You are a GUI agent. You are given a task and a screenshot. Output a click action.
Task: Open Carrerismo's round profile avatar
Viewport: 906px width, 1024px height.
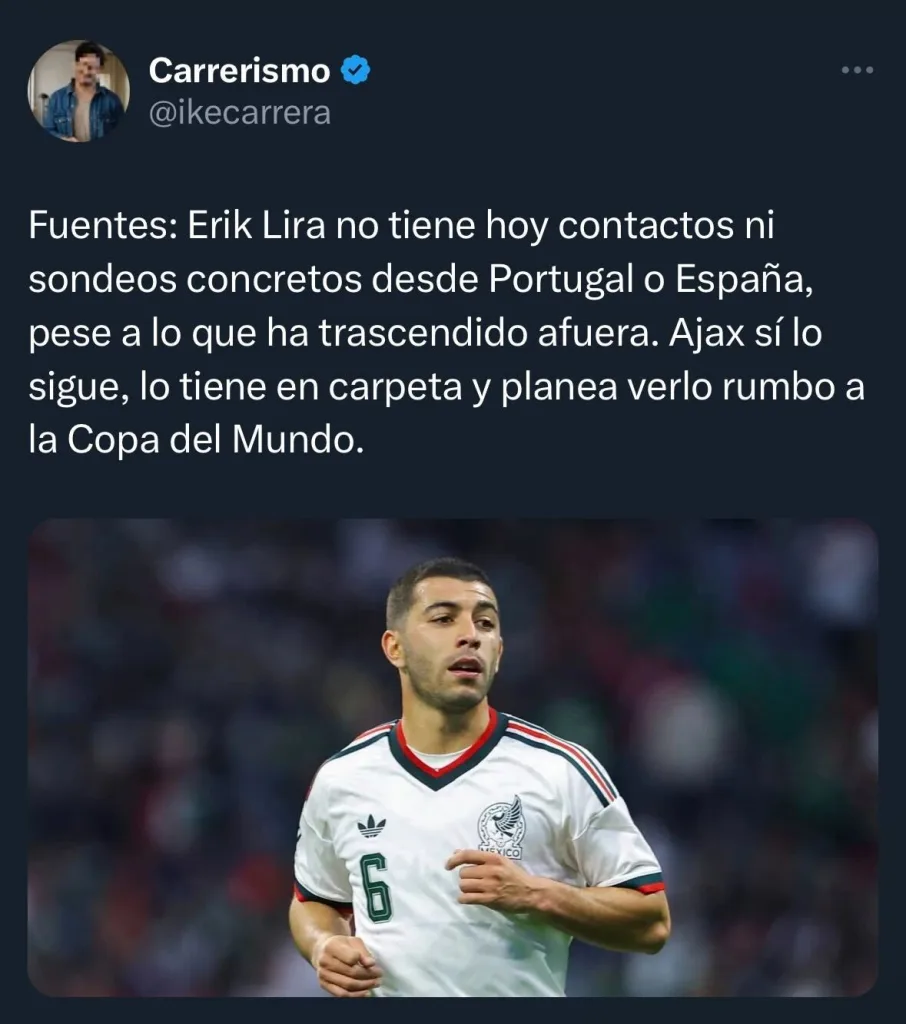click(78, 91)
